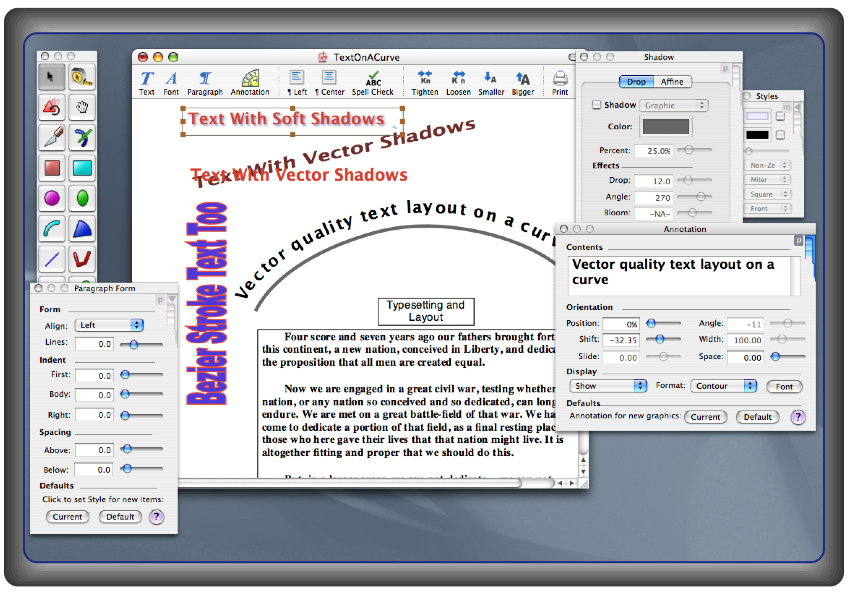This screenshot has height=600, width=850.
Task: Open the Format Contour dropdown
Action: 724,386
